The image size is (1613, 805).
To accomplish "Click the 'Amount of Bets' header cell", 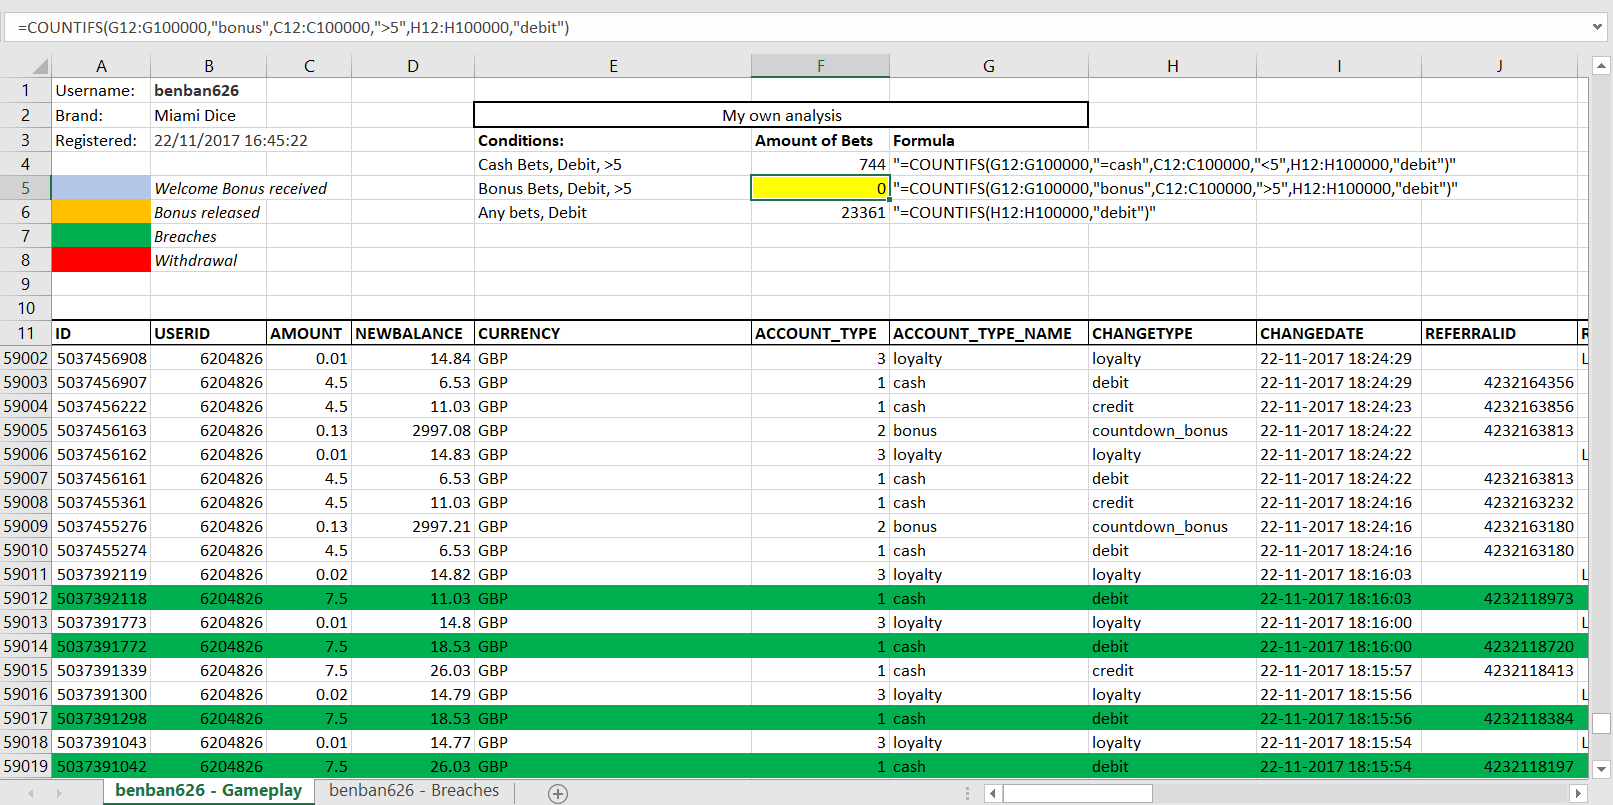I will tap(820, 140).
